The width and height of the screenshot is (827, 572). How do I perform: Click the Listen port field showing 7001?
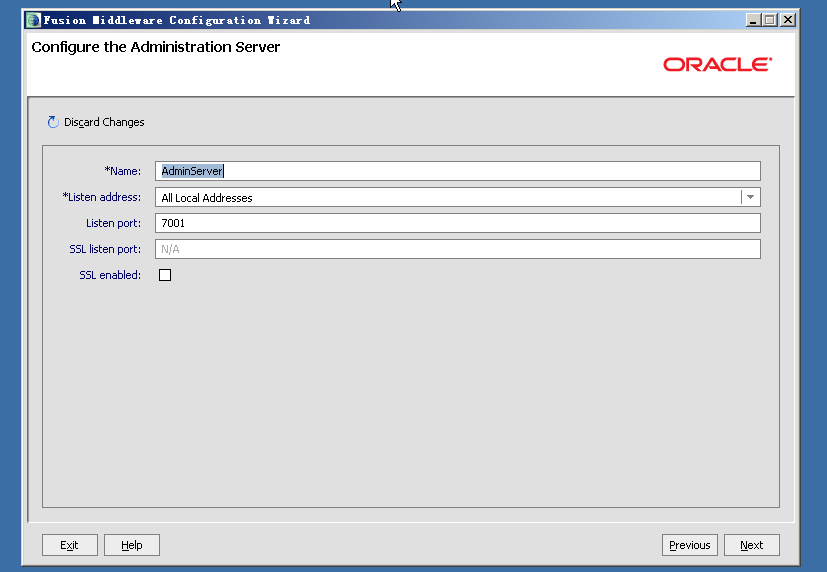[x=457, y=223]
